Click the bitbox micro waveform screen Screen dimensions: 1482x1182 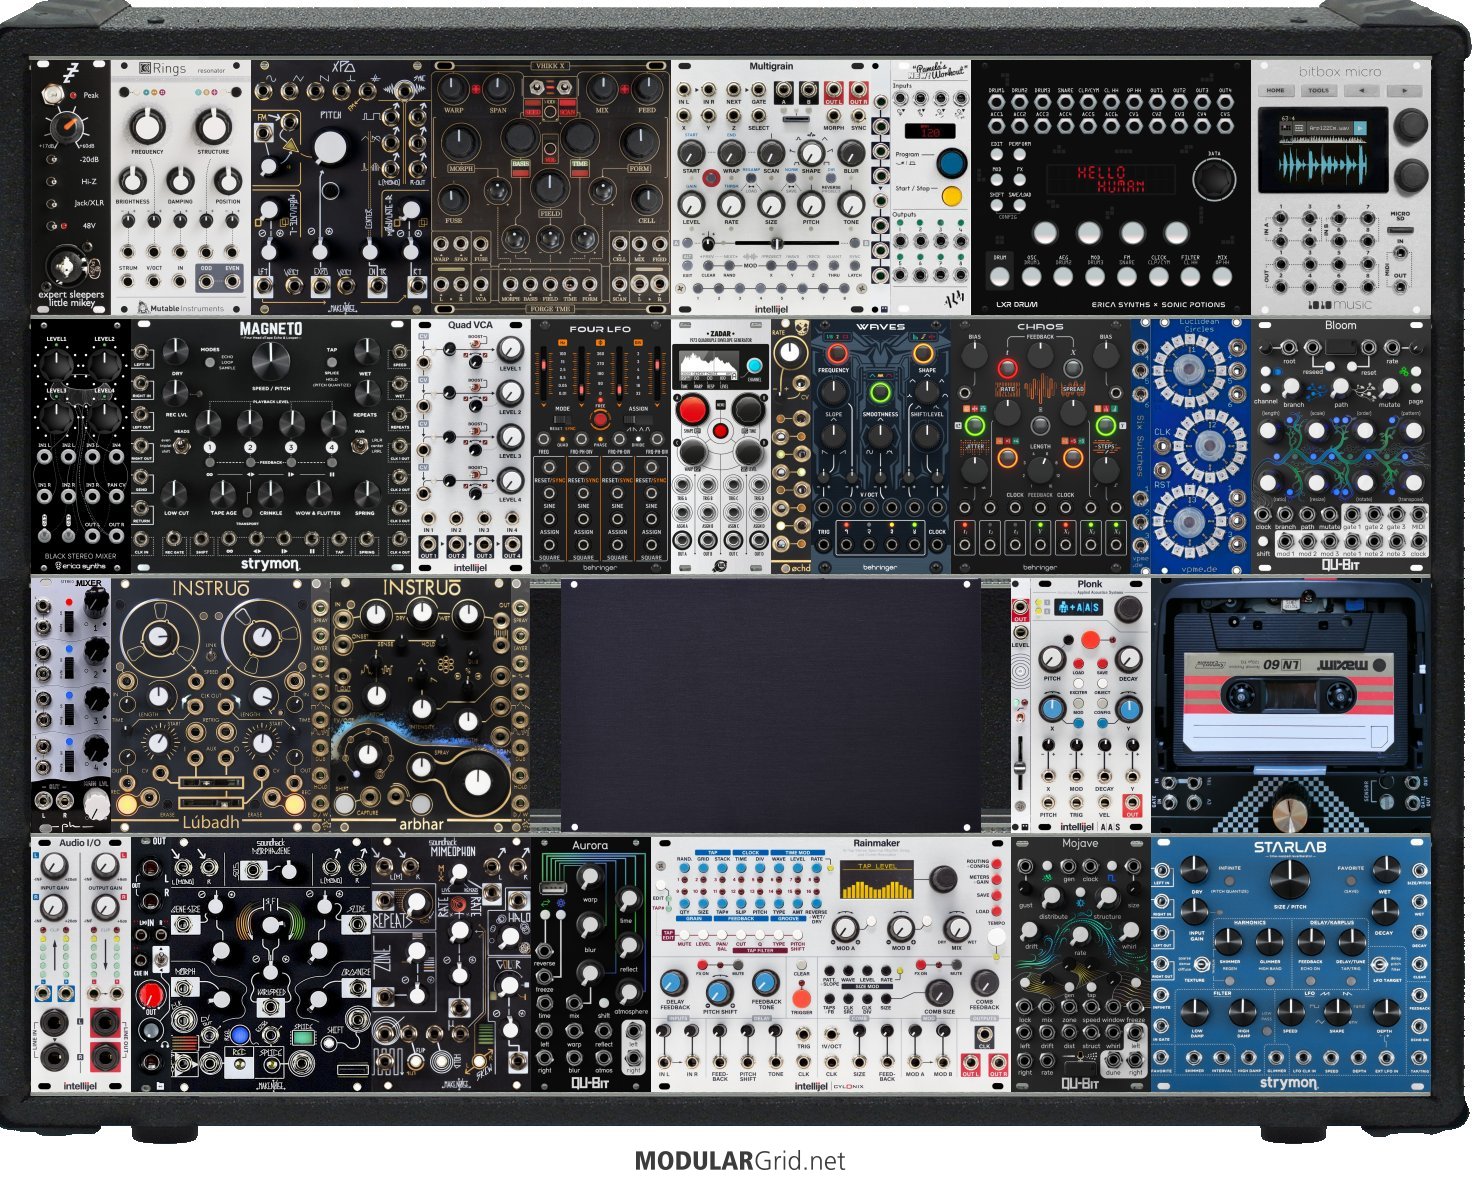[x=1324, y=150]
